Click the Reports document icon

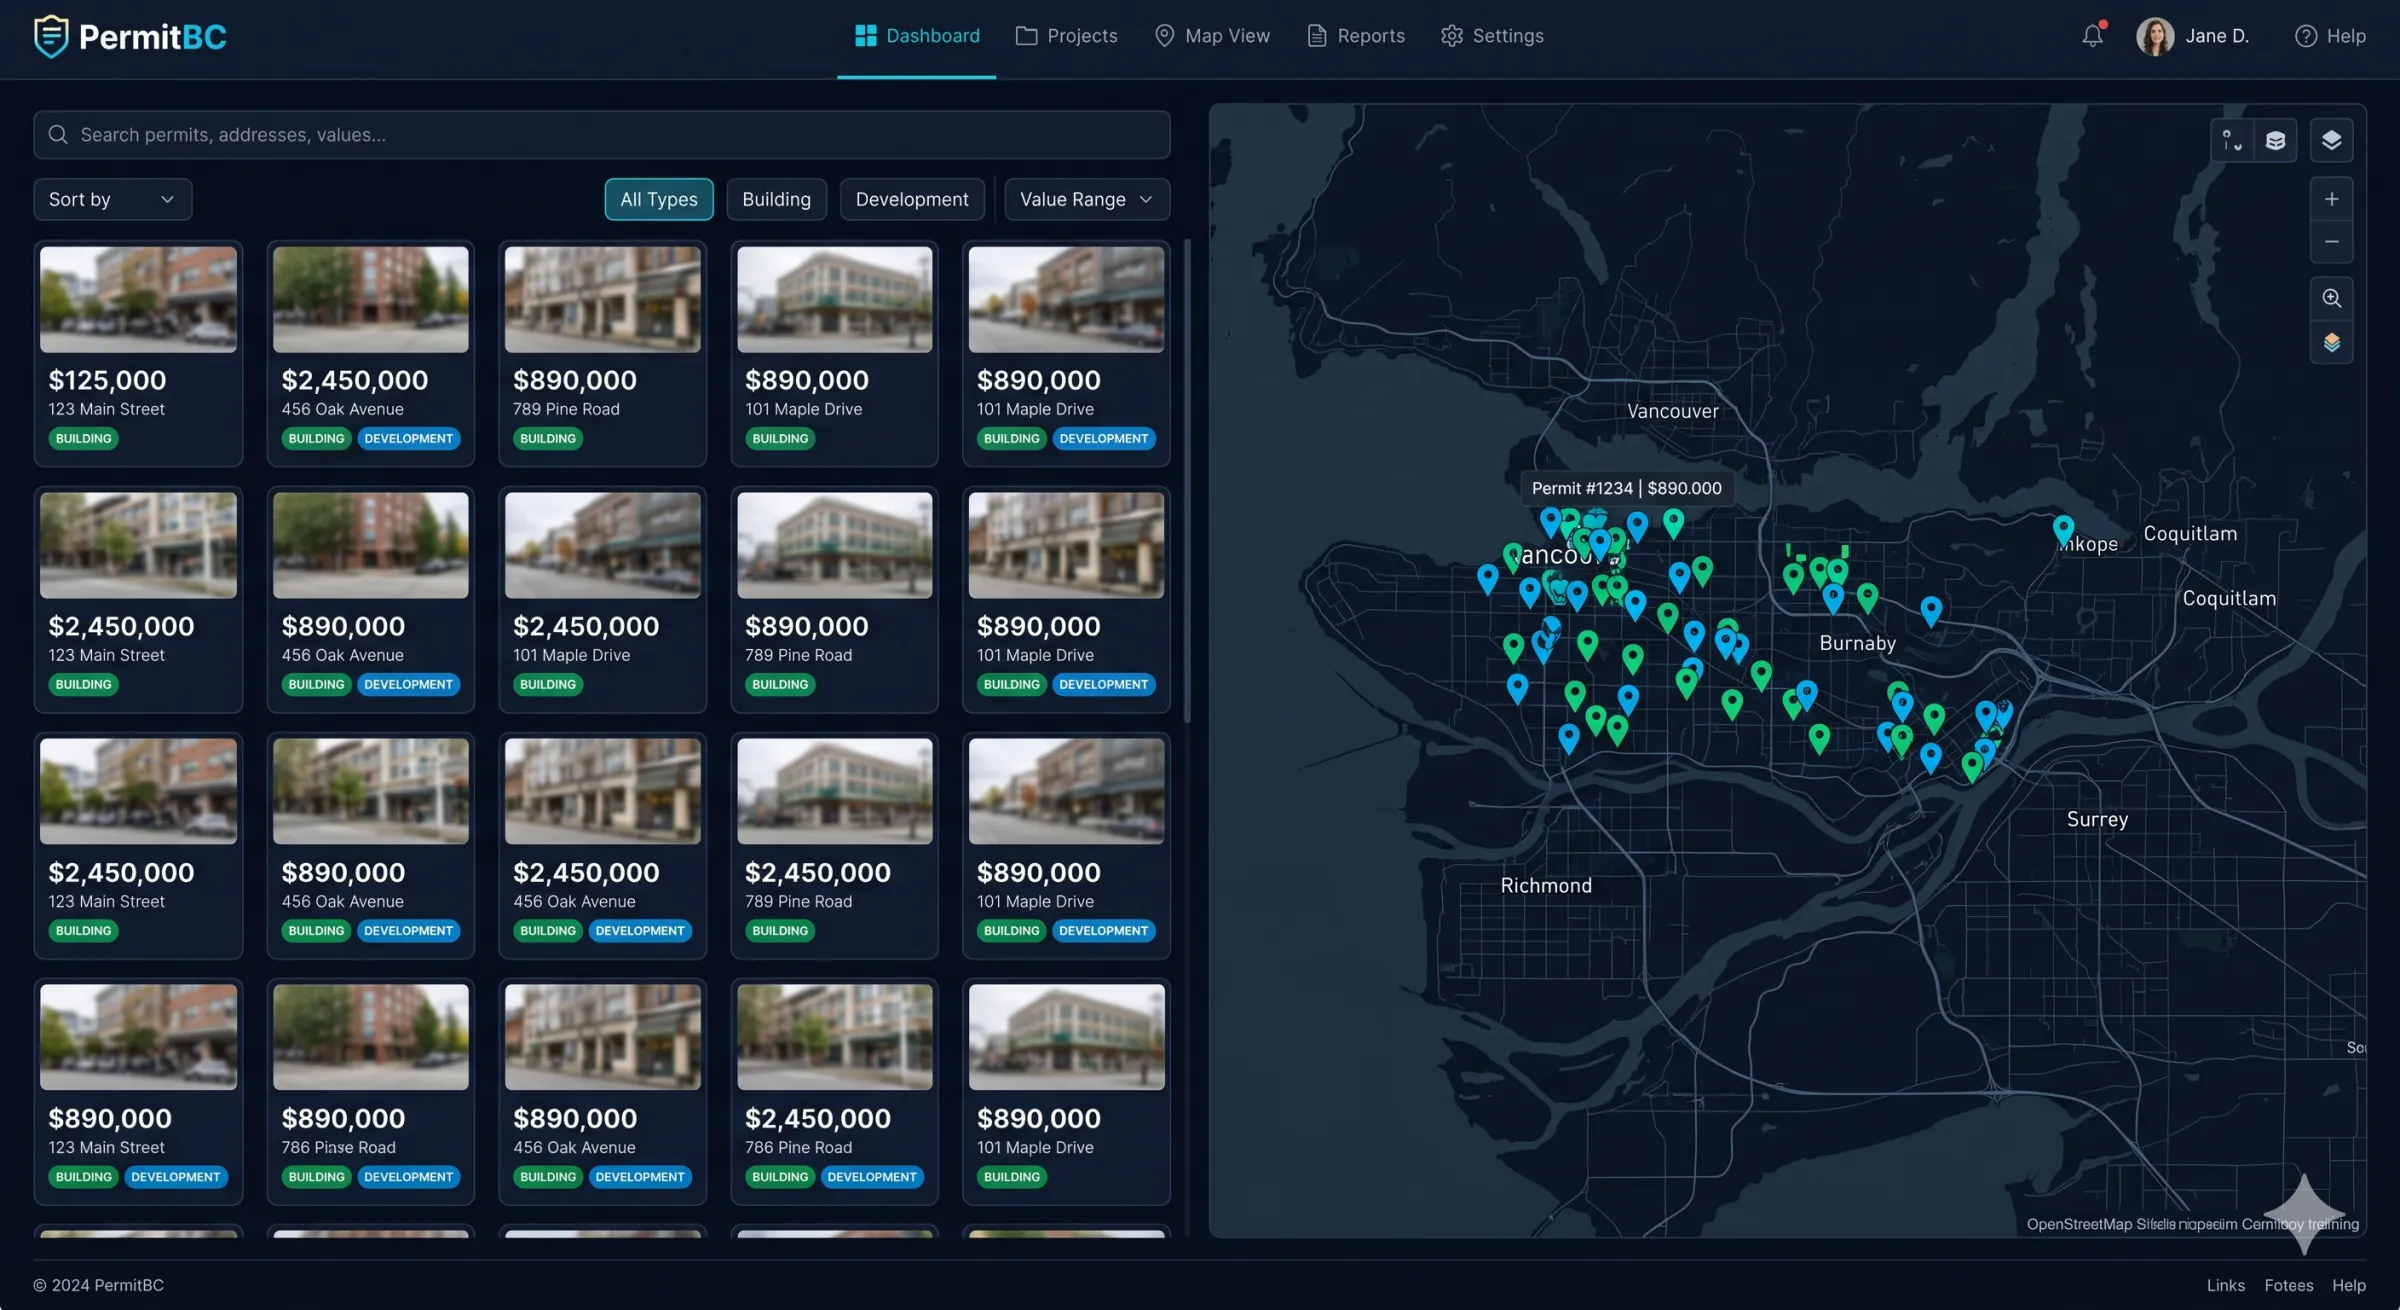(1317, 36)
